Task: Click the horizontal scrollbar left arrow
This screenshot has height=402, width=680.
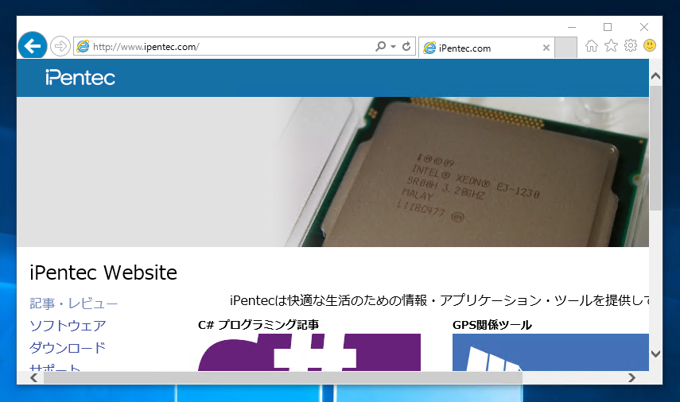Action: coord(34,378)
